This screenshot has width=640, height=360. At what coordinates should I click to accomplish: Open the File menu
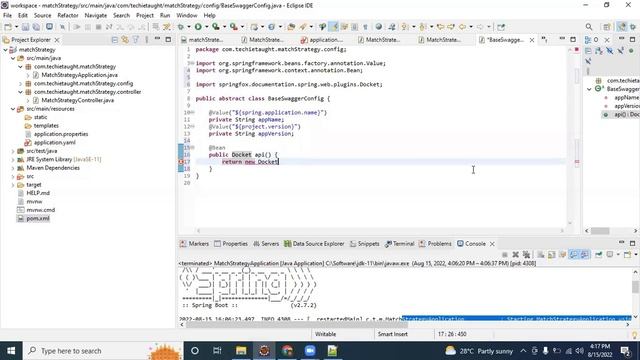(7, 15)
